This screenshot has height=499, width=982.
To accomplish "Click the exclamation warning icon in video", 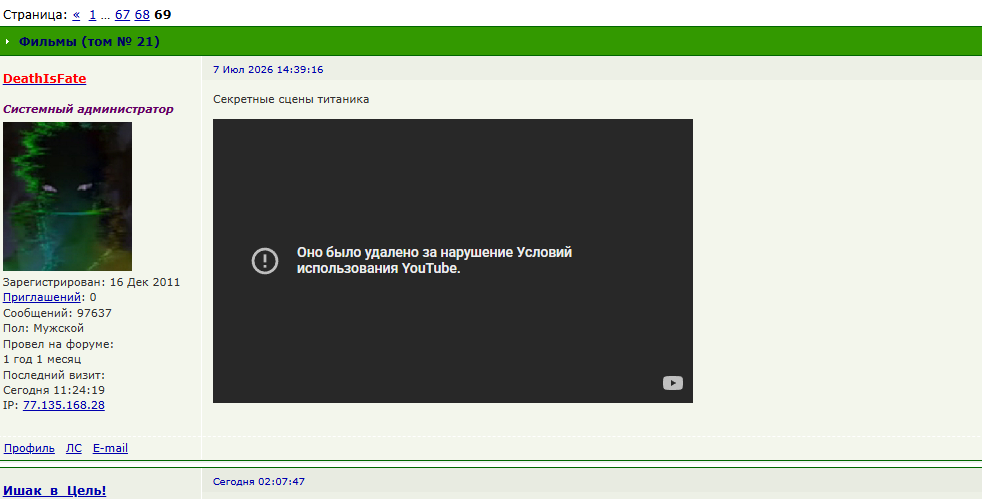I will pos(265,260).
